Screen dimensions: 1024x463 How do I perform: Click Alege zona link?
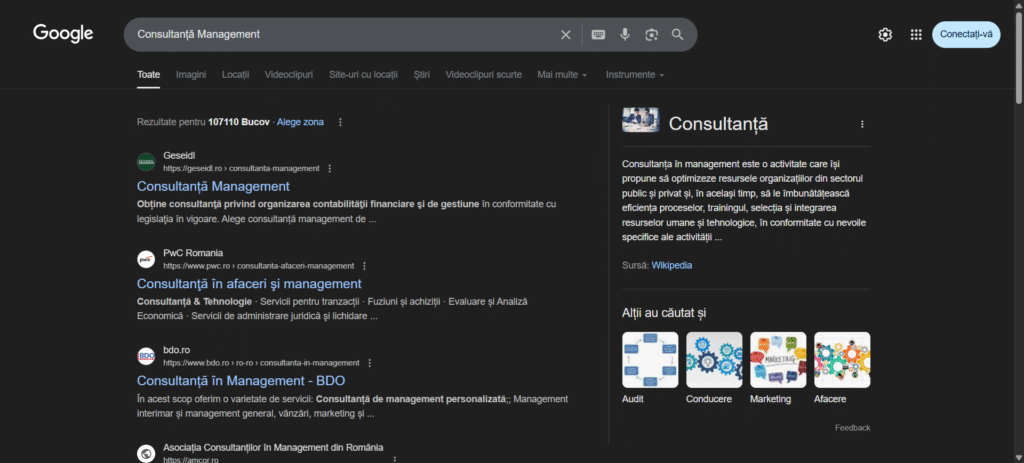pyautogui.click(x=300, y=122)
